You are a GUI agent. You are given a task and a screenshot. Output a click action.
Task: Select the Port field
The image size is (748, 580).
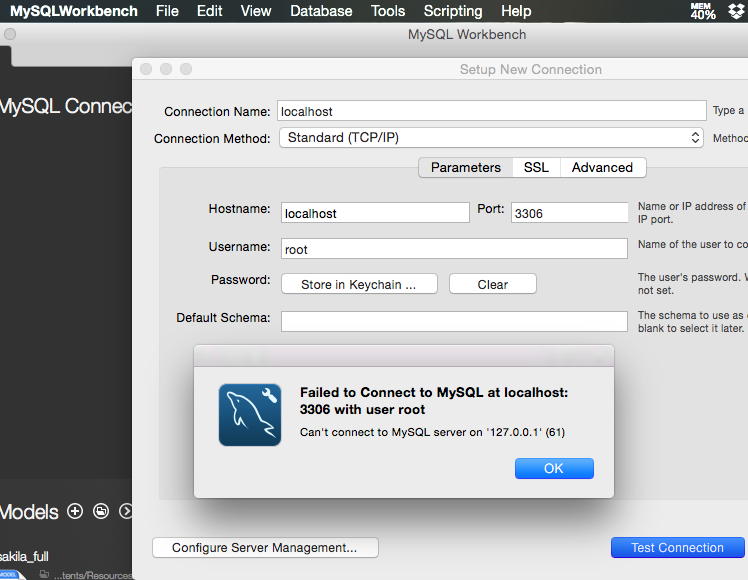click(570, 213)
